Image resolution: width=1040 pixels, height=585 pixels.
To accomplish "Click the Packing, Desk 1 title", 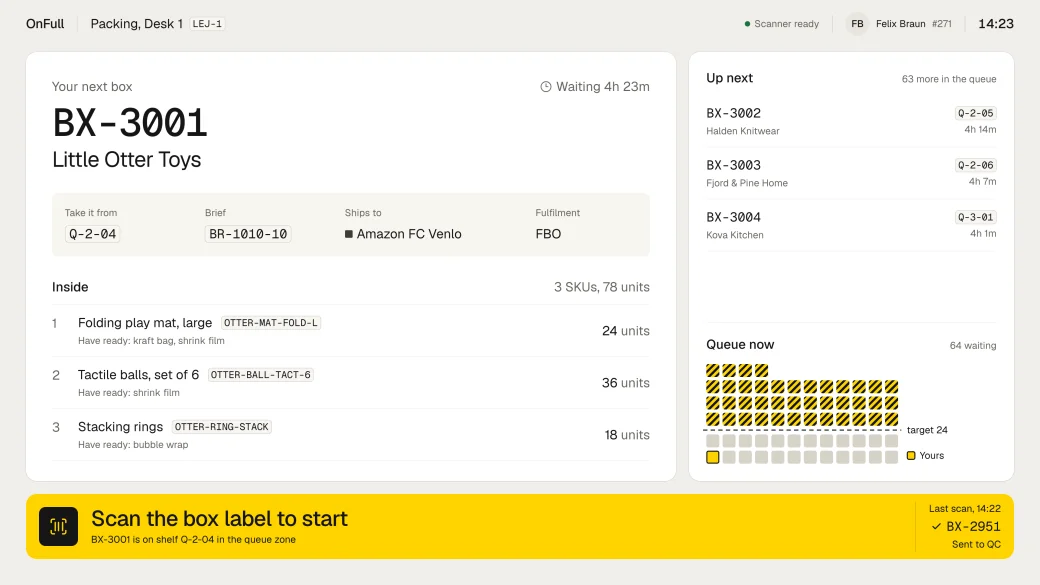I will [x=137, y=24].
